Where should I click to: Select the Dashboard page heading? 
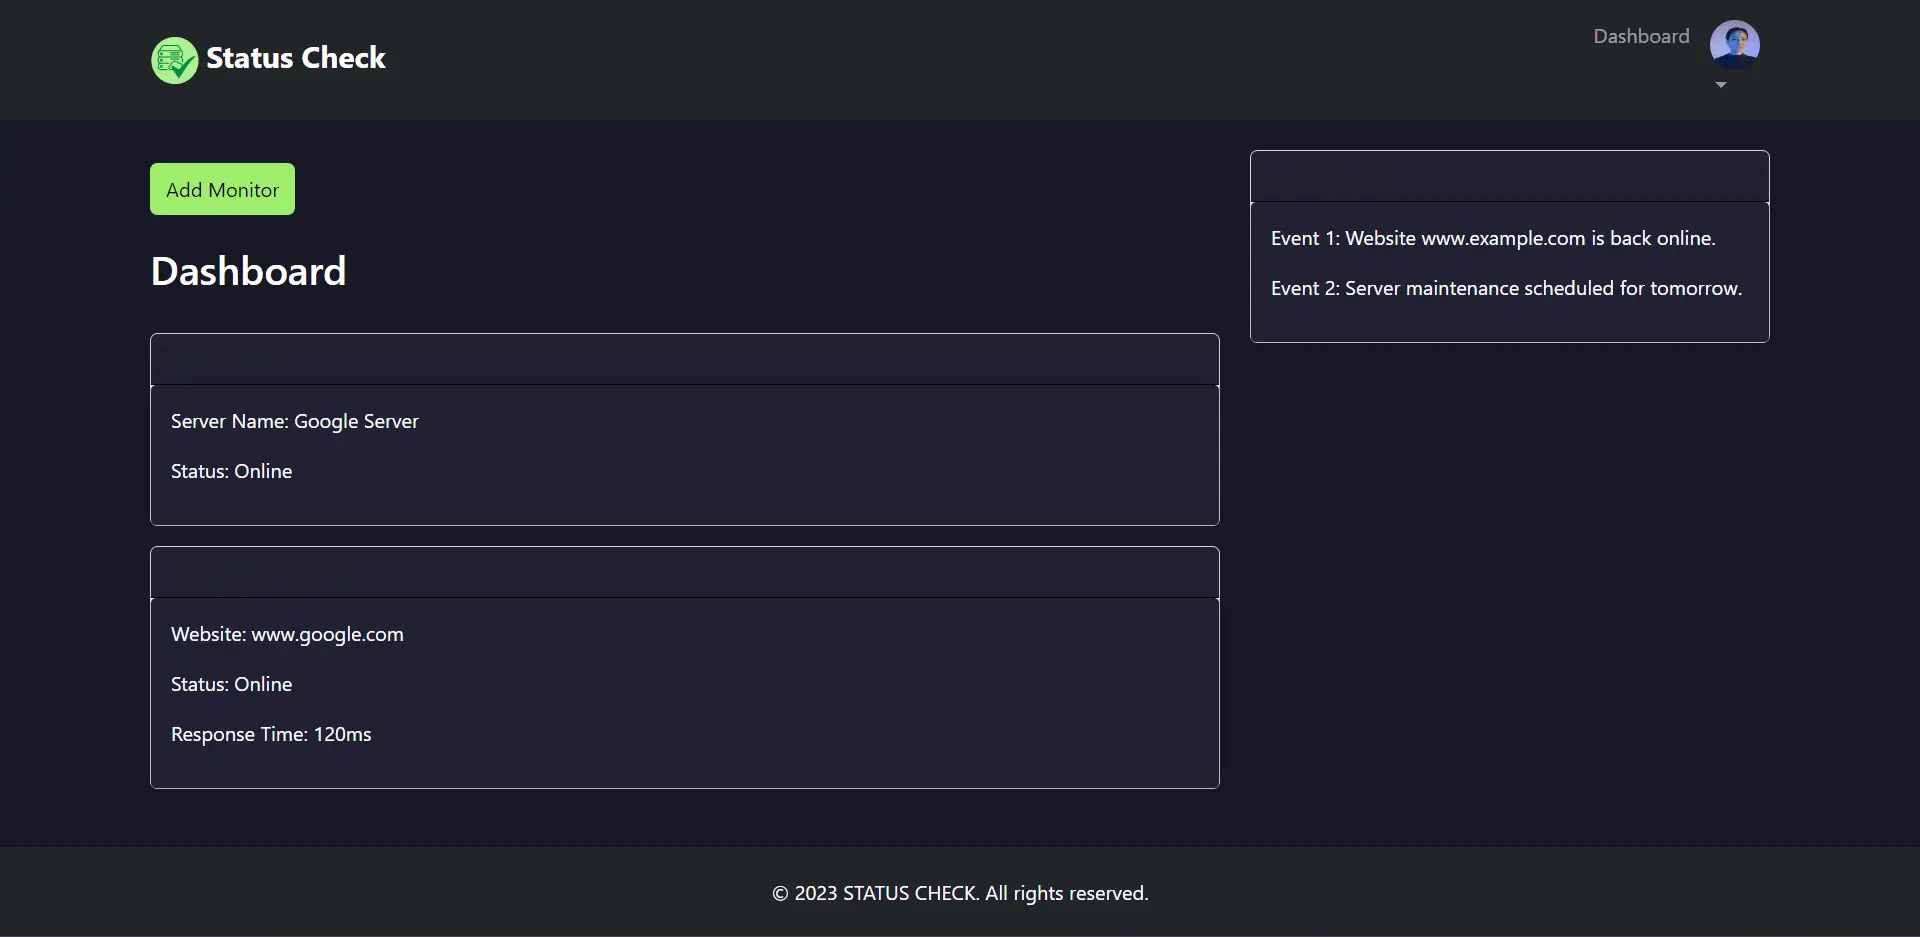(x=248, y=270)
